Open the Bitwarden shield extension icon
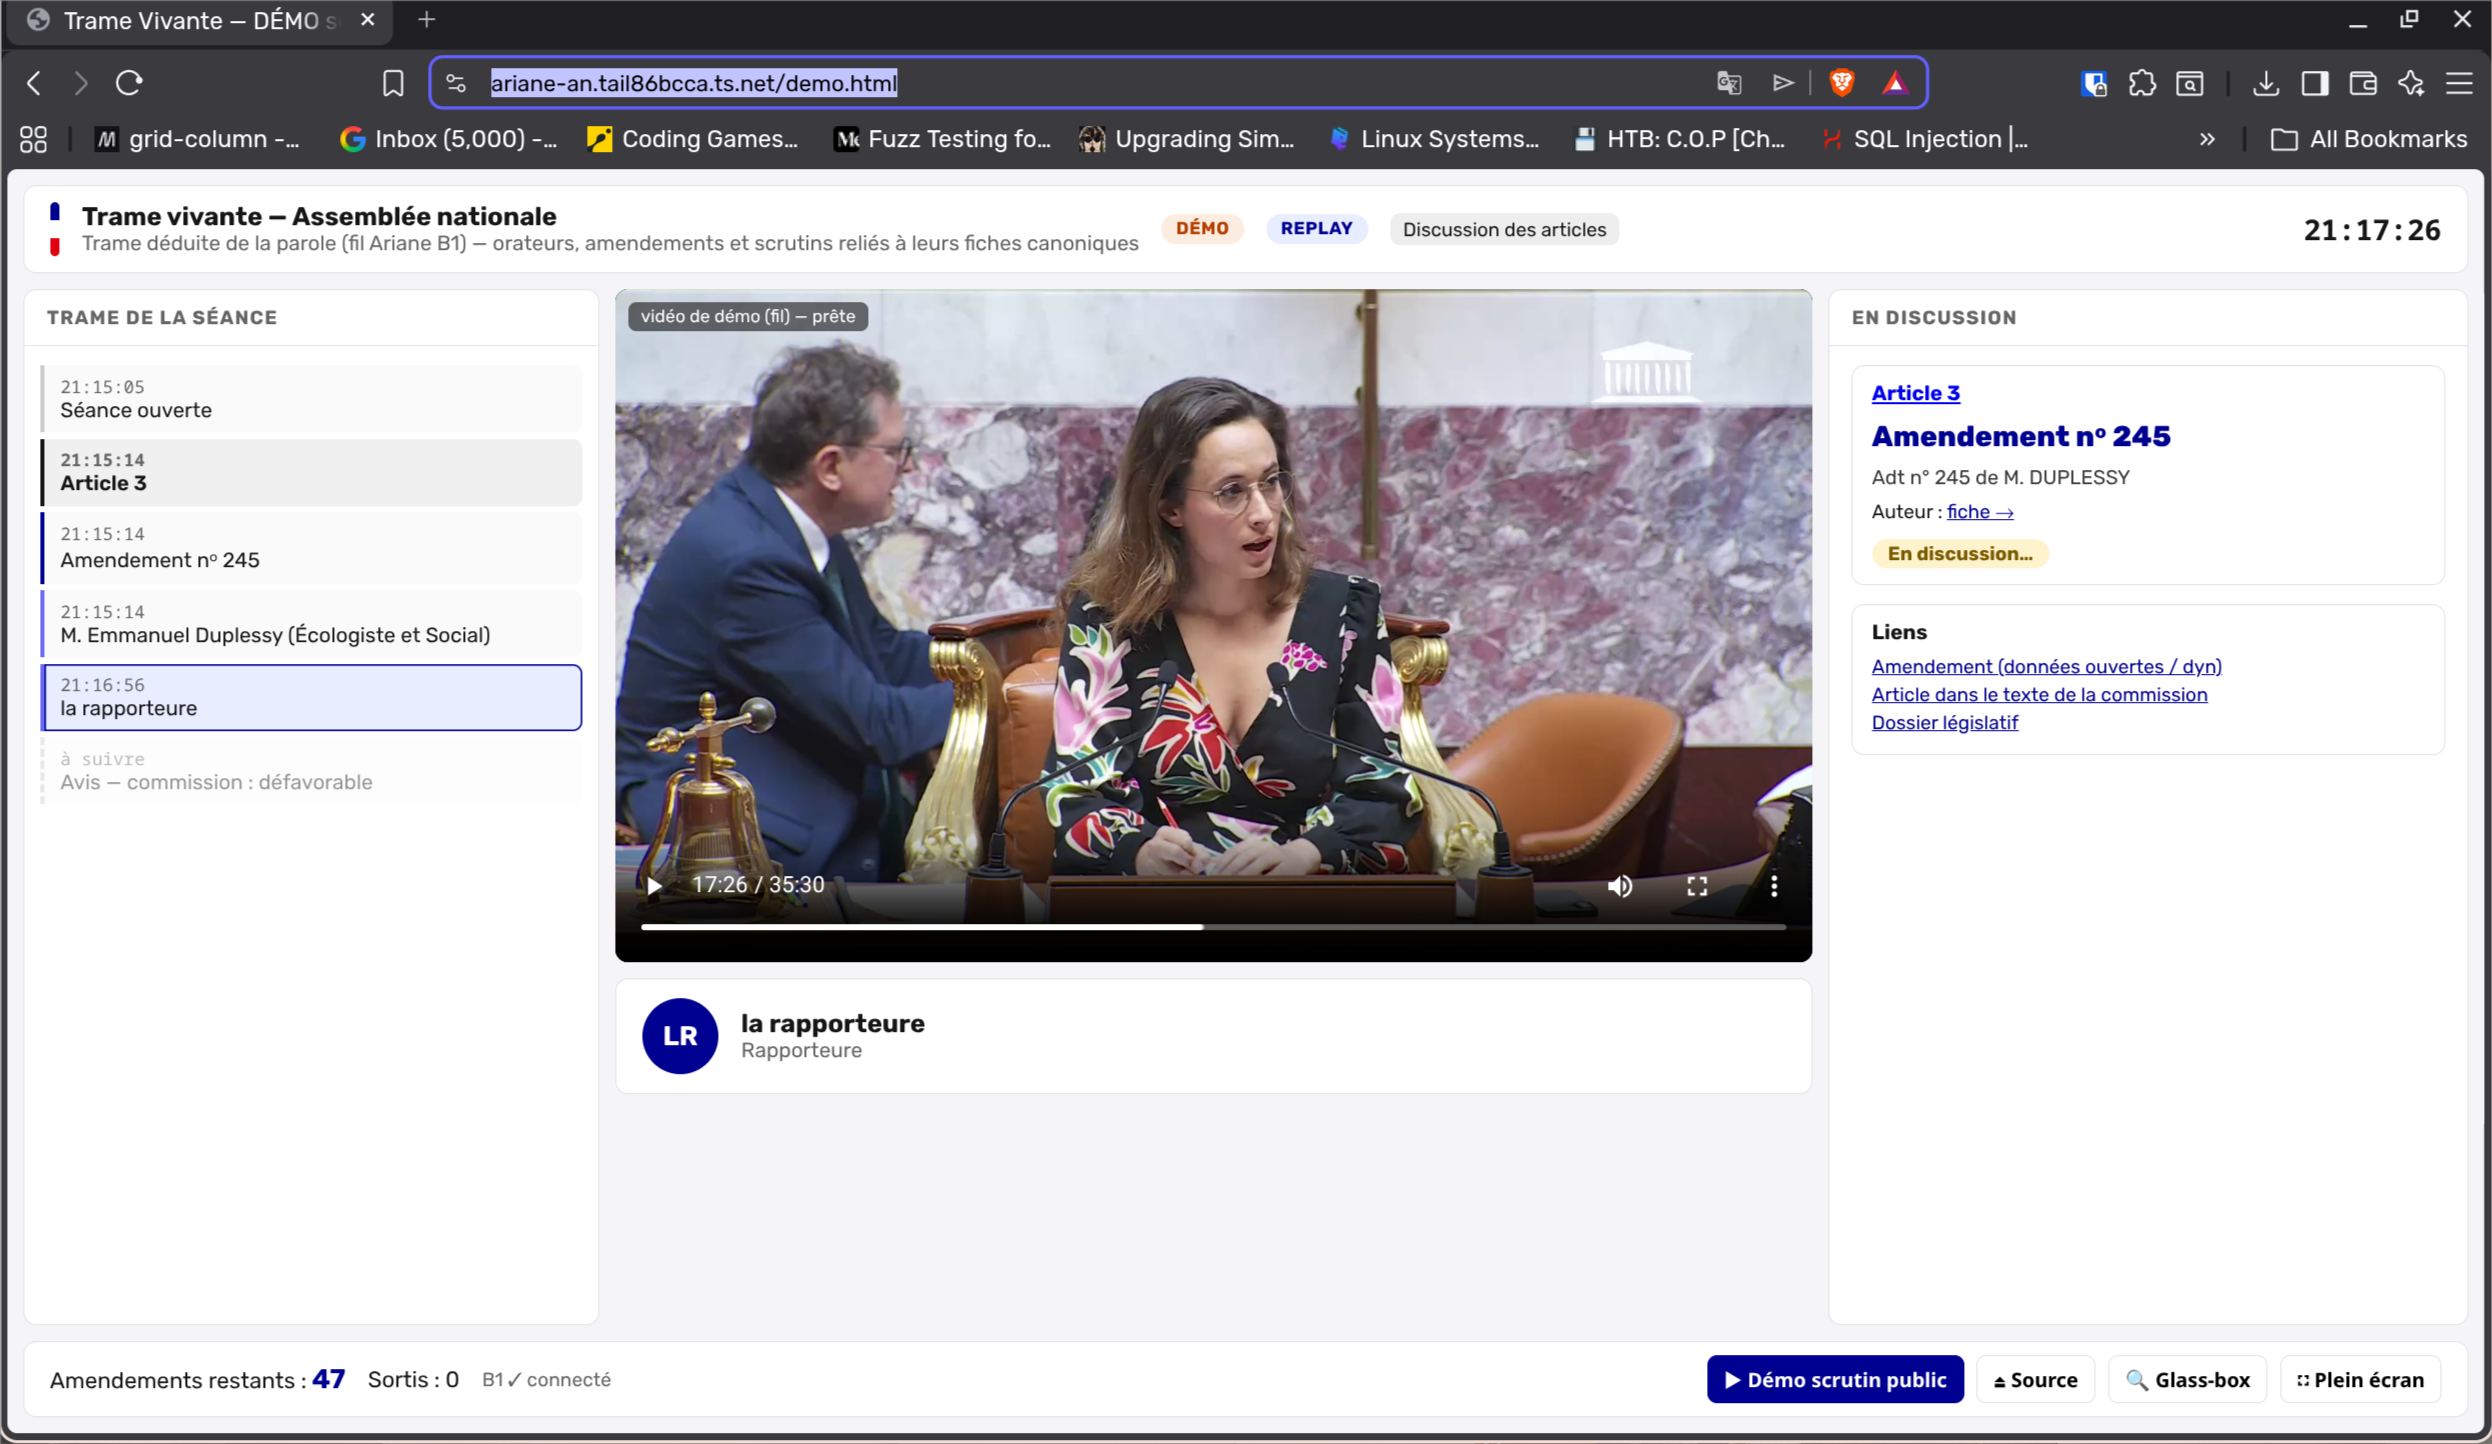This screenshot has height=1444, width=2492. 2094,83
